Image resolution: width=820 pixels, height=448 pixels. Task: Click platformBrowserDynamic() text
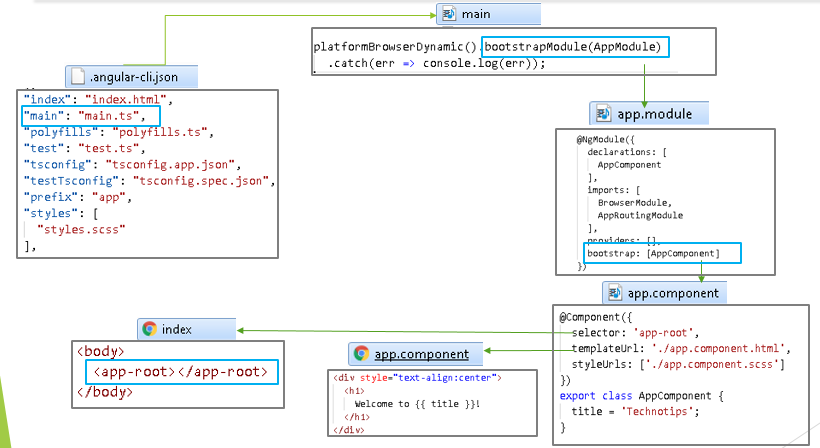tap(395, 47)
